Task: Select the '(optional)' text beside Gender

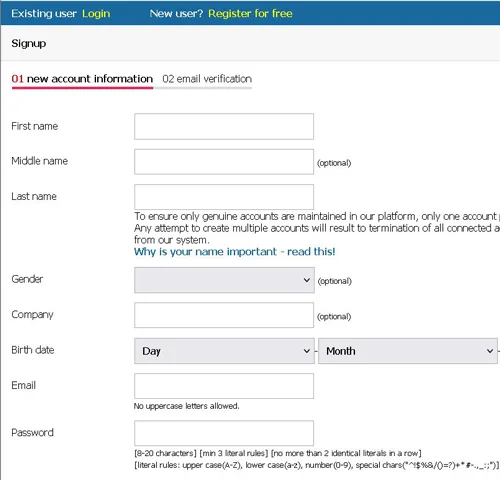Action: [x=335, y=281]
